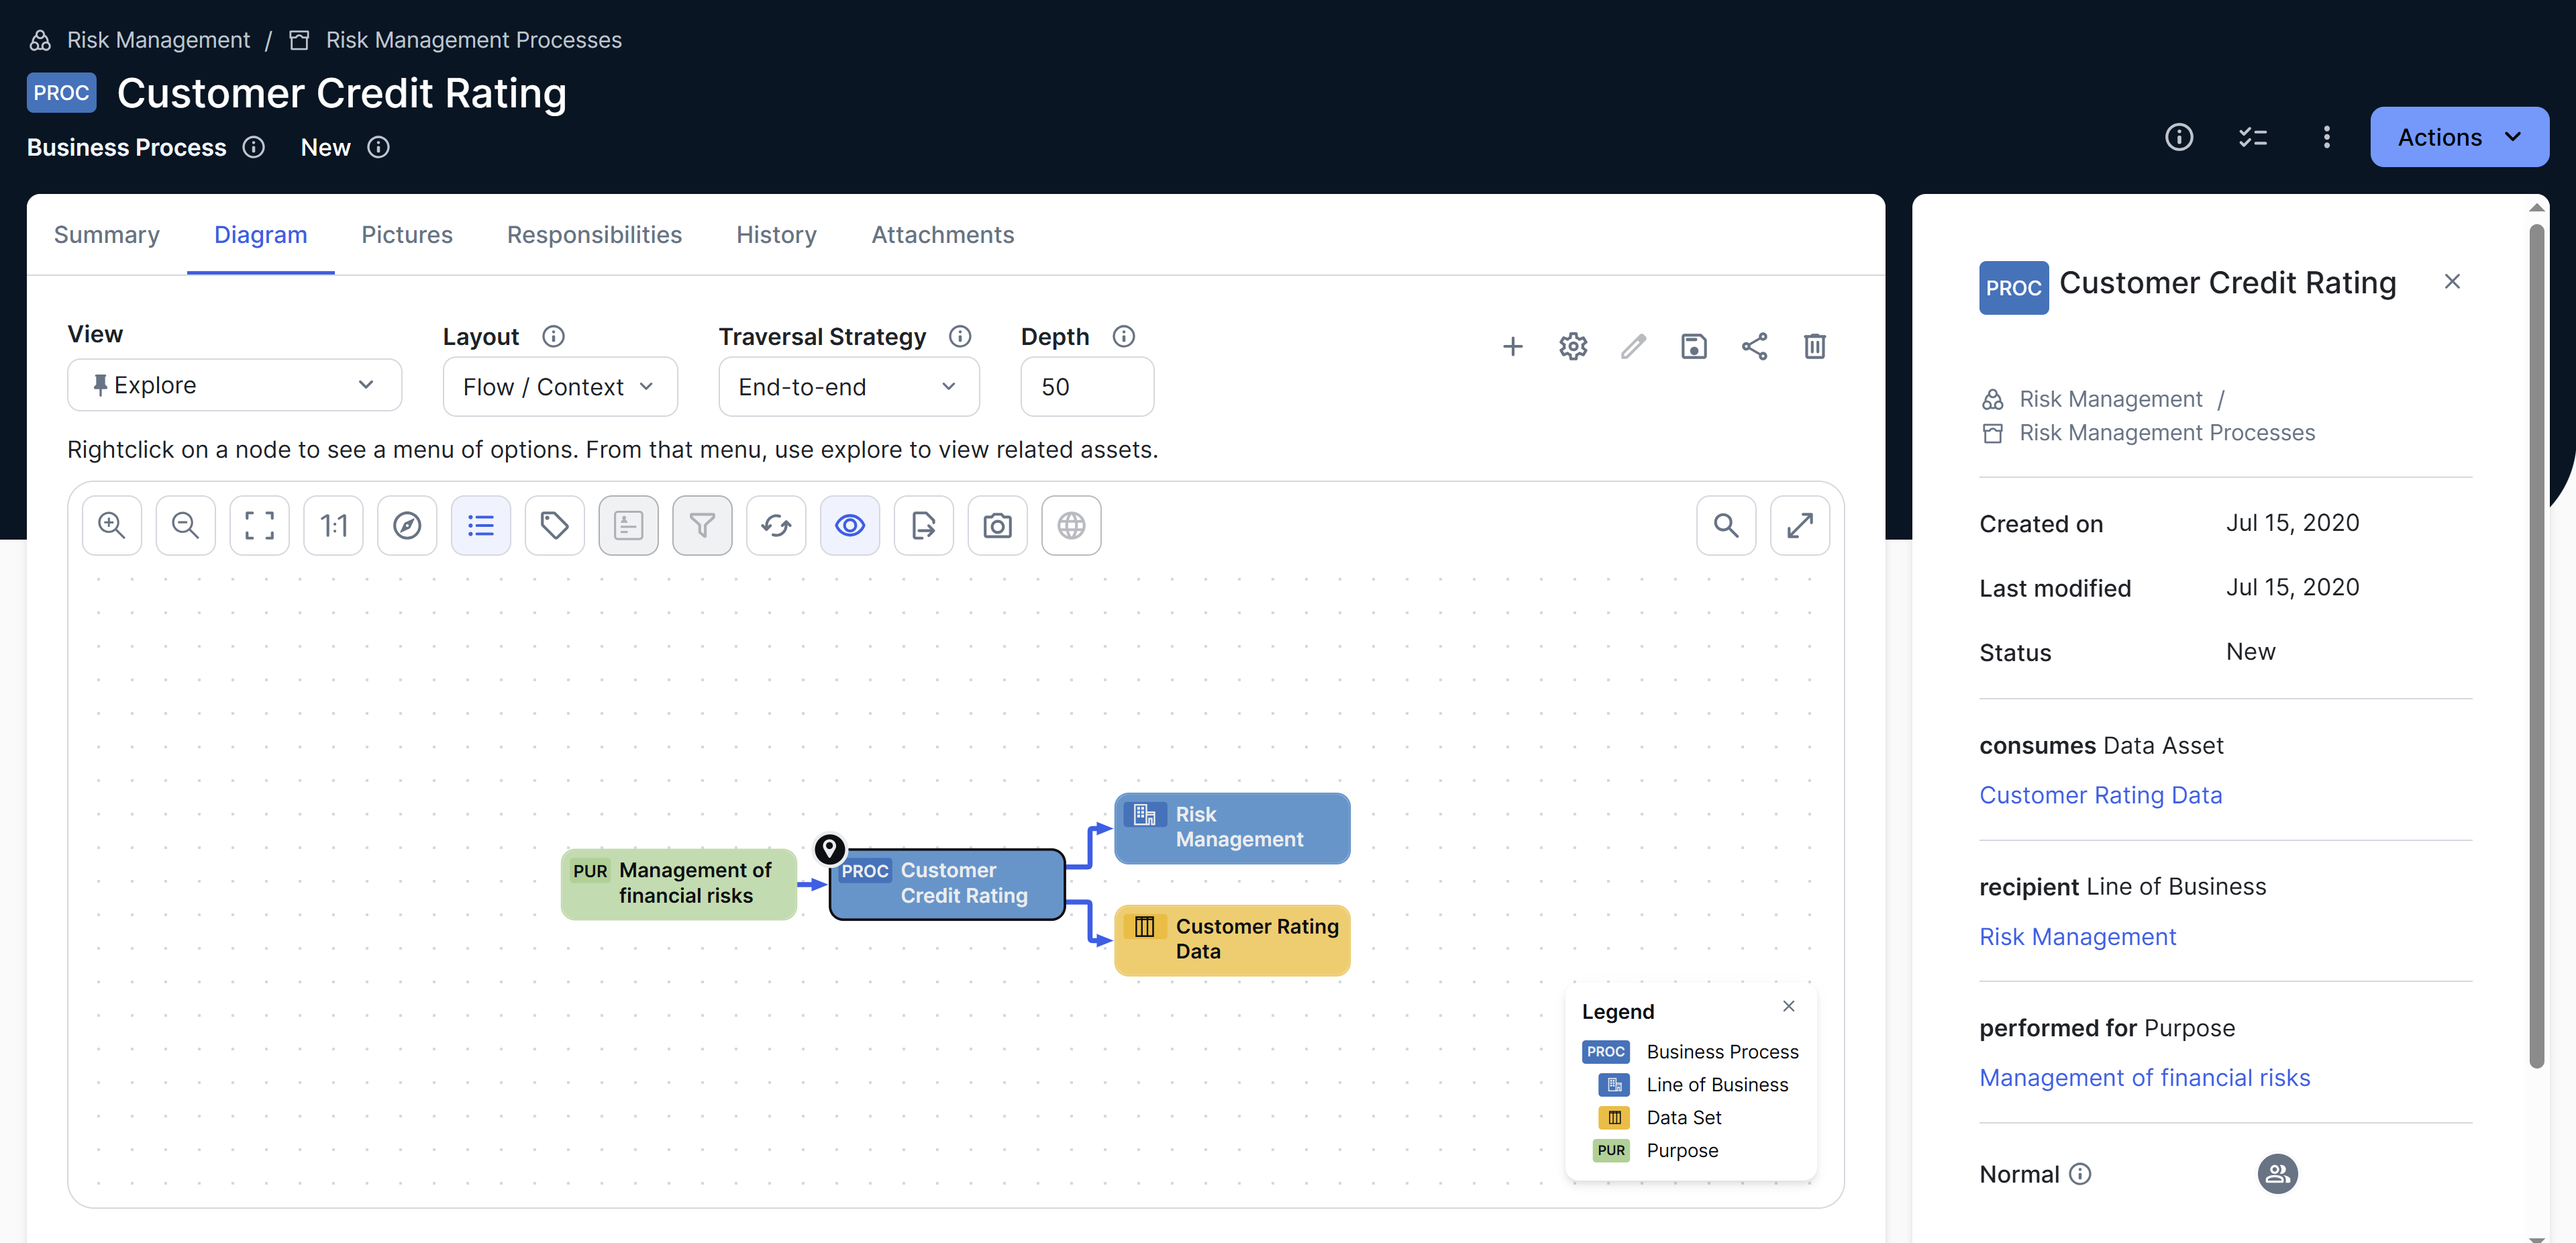The height and width of the screenshot is (1243, 2576).
Task: Save the current diagram view
Action: (x=1694, y=346)
